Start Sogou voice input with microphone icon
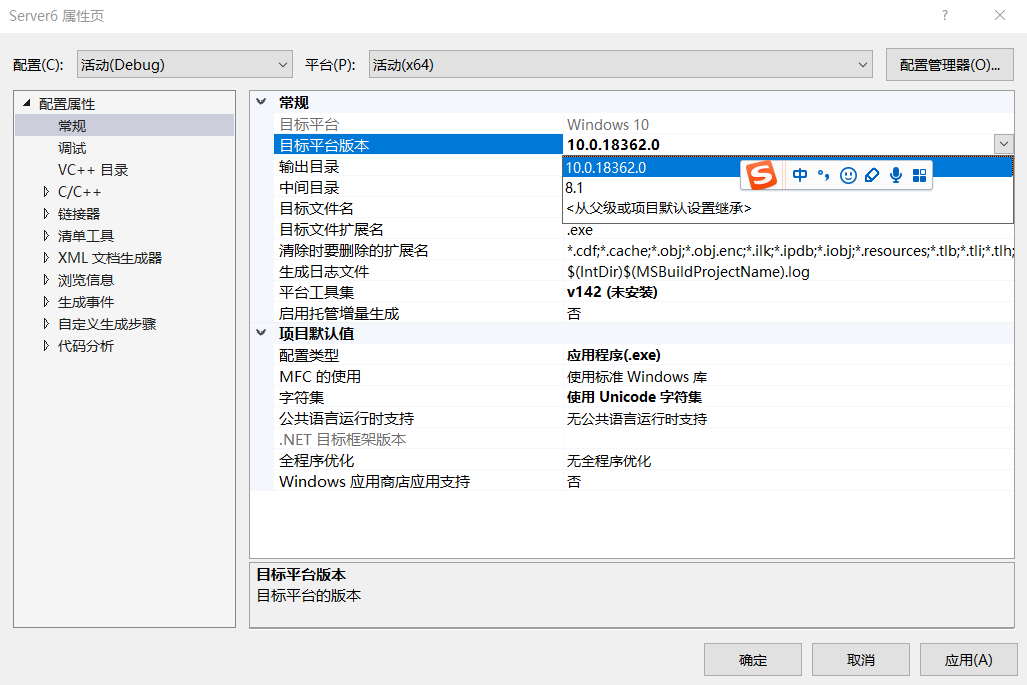 (x=895, y=175)
